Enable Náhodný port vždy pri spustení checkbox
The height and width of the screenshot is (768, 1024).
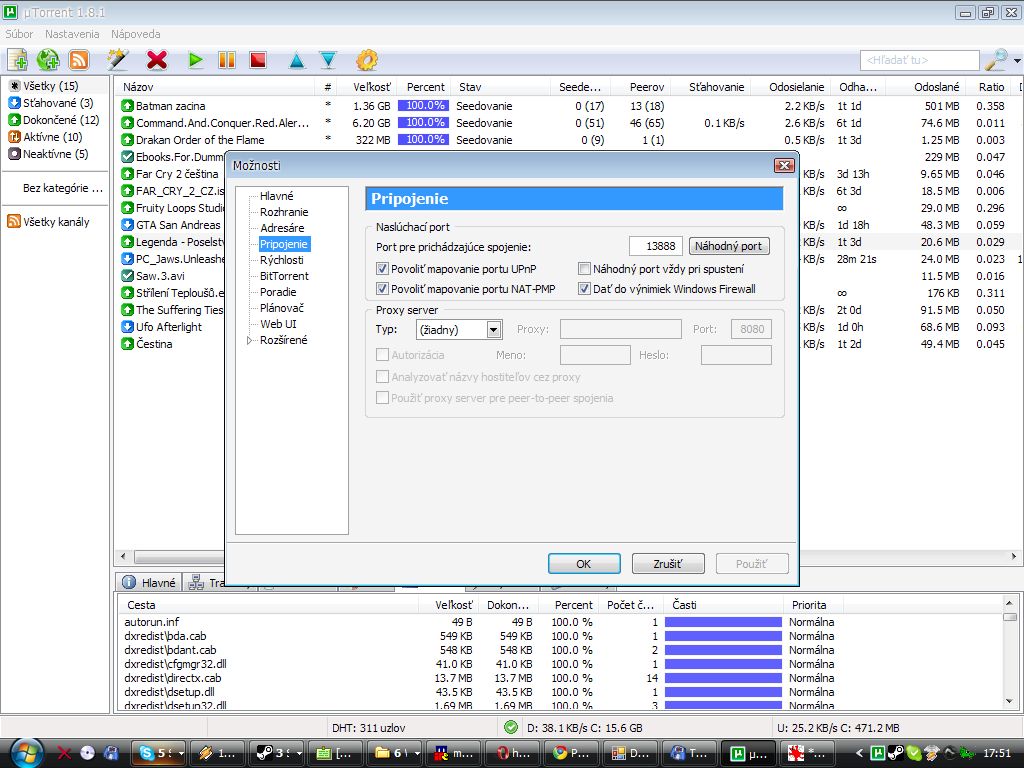tap(584, 268)
